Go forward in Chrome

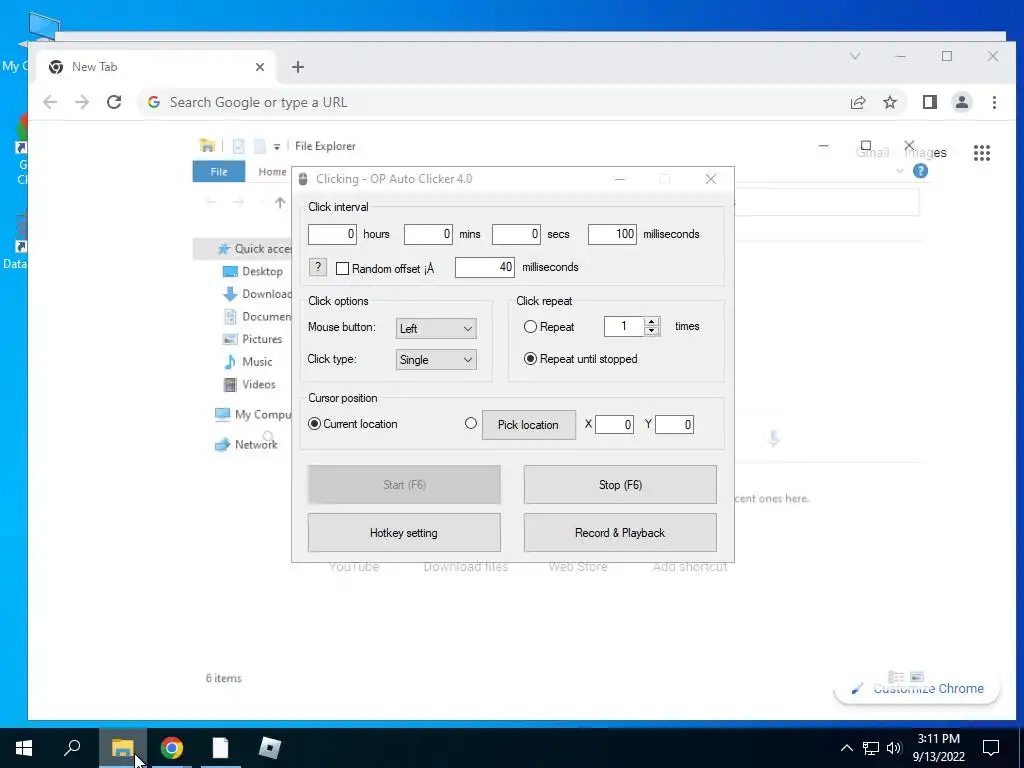82,102
